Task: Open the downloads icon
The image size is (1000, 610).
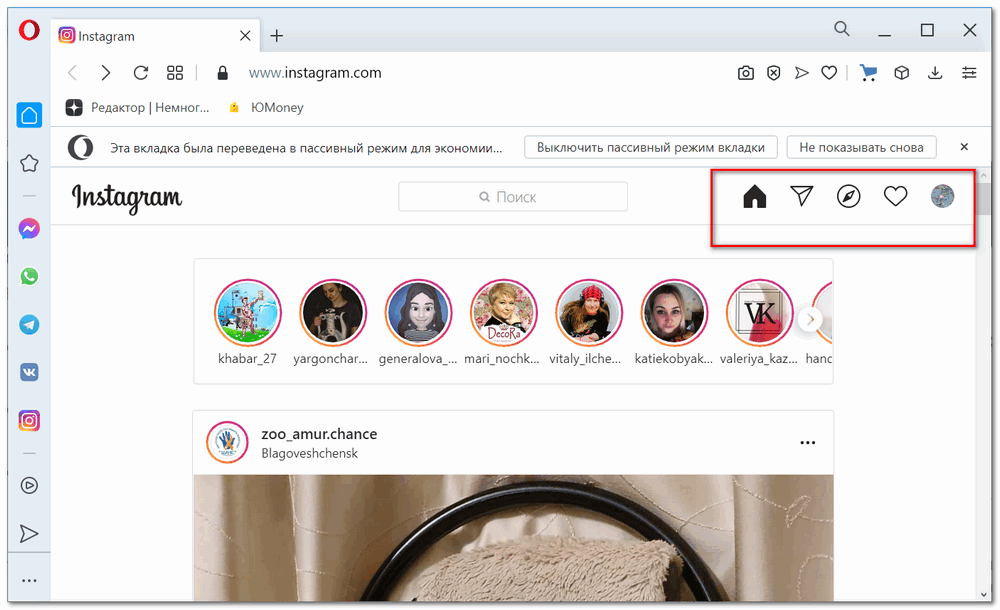Action: (x=935, y=73)
